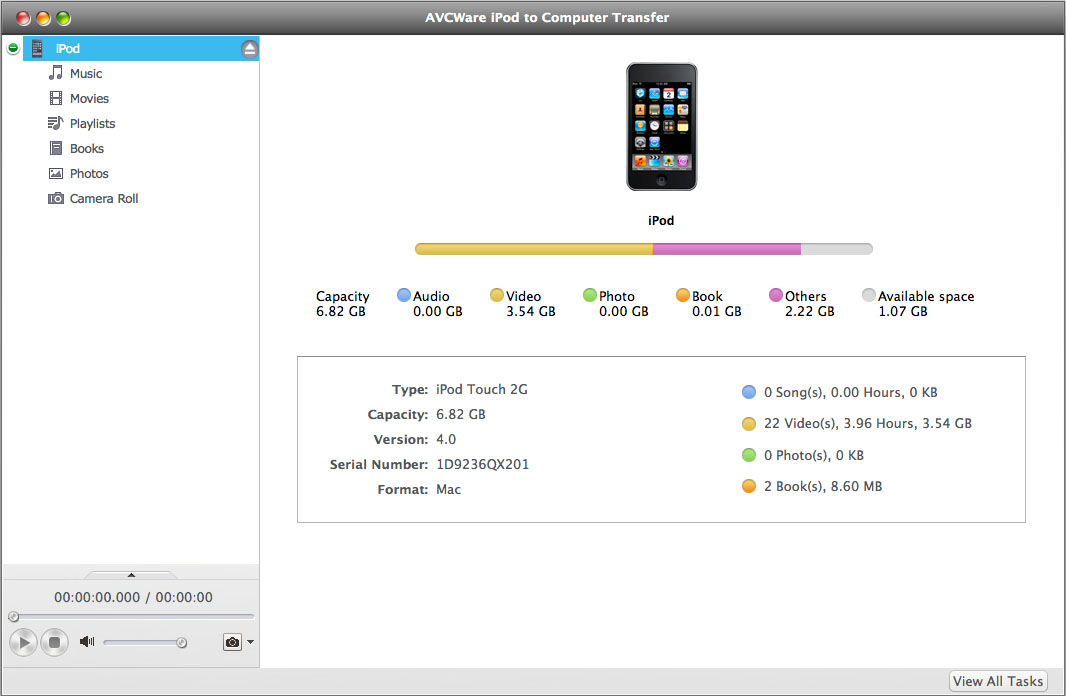The image size is (1066, 696).
Task: Click the blue Audio legend dot
Action: coord(404,295)
